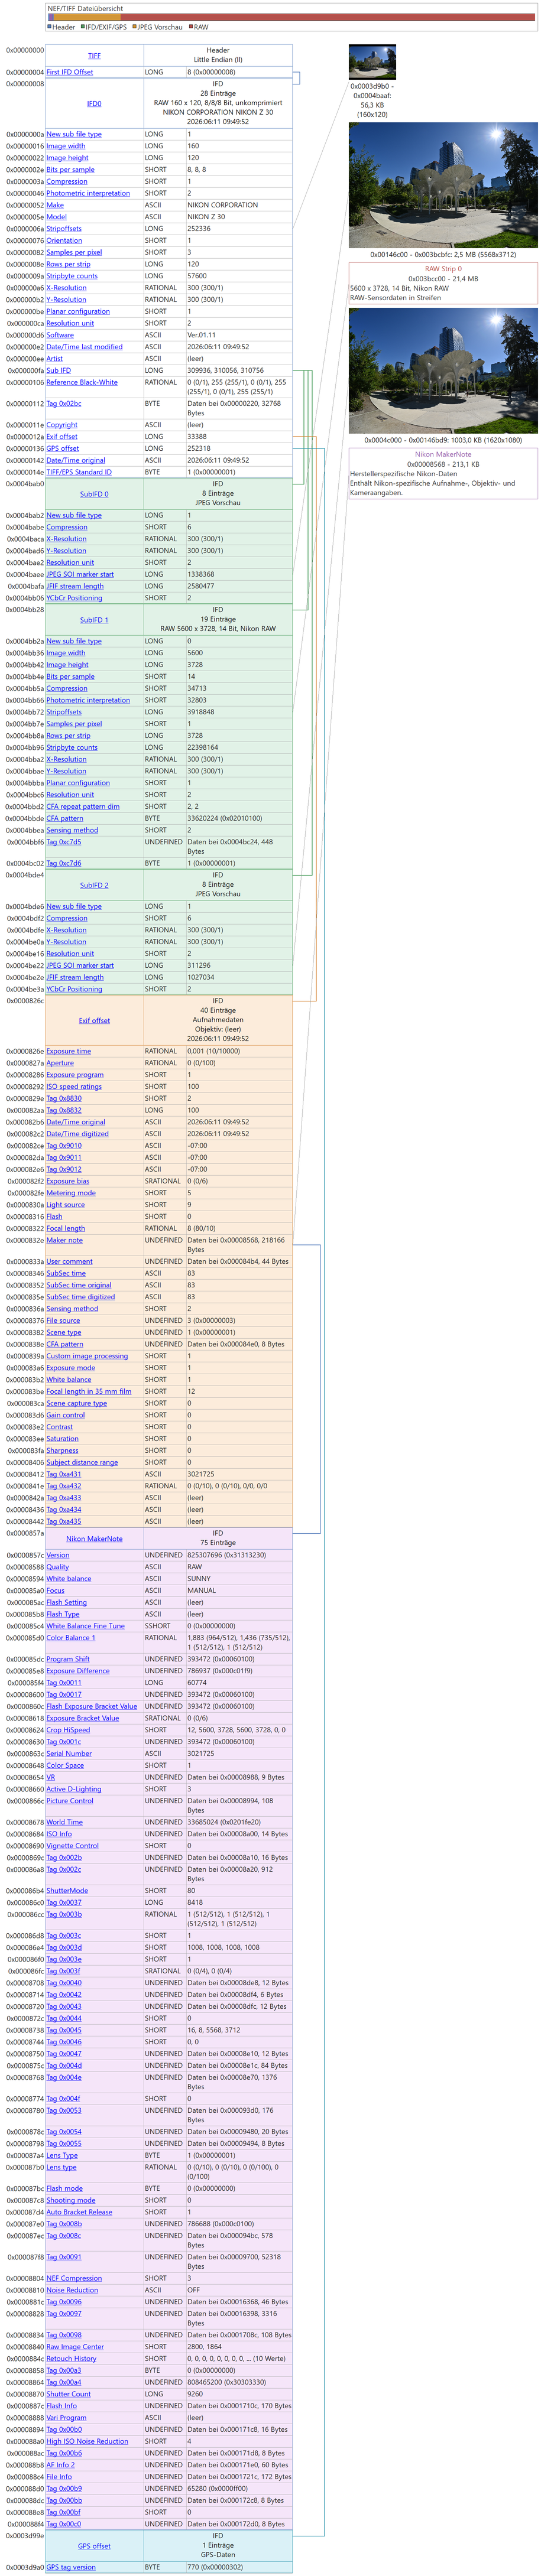The width and height of the screenshot is (541, 2576).
Task: Open the Sub IFD tag link
Action: (x=59, y=370)
